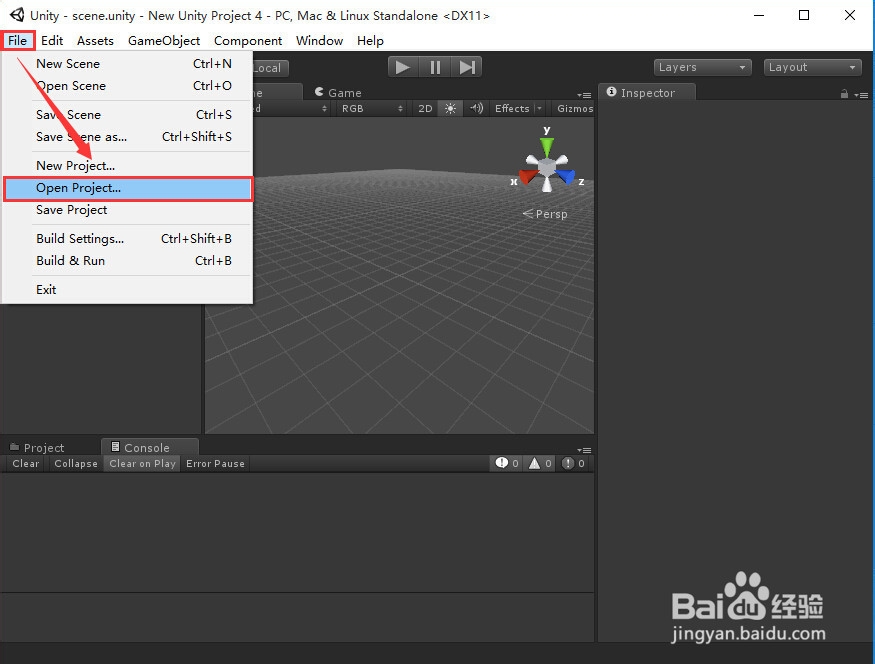This screenshot has width=875, height=664.
Task: Choose Exit from File menu
Action: 128,290
